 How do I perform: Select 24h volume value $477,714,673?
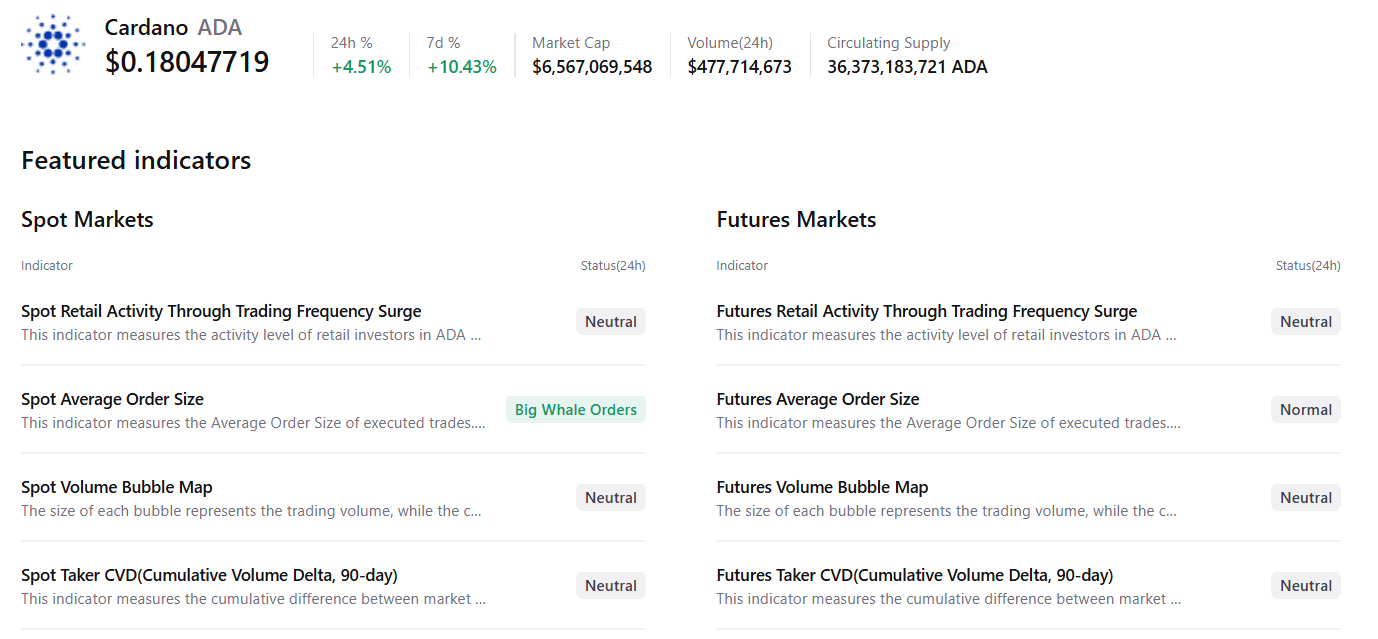click(739, 67)
